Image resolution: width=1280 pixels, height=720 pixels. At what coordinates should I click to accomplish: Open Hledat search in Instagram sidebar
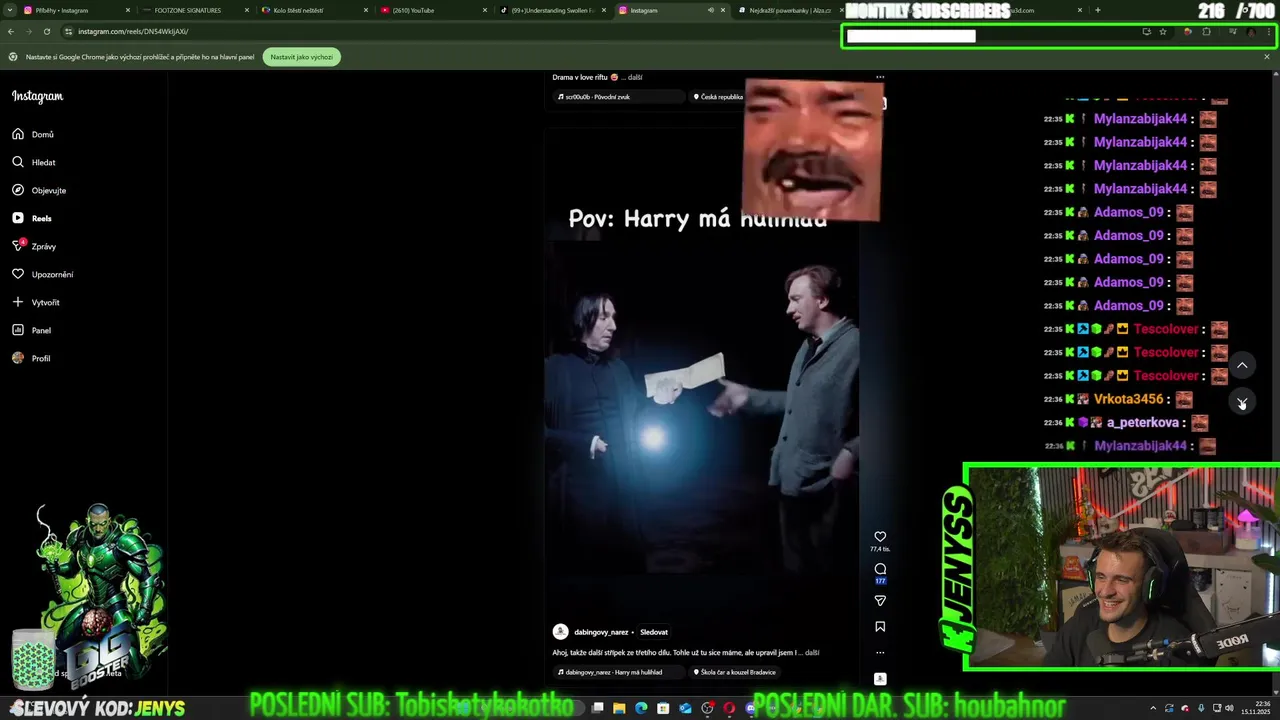[x=34, y=162]
